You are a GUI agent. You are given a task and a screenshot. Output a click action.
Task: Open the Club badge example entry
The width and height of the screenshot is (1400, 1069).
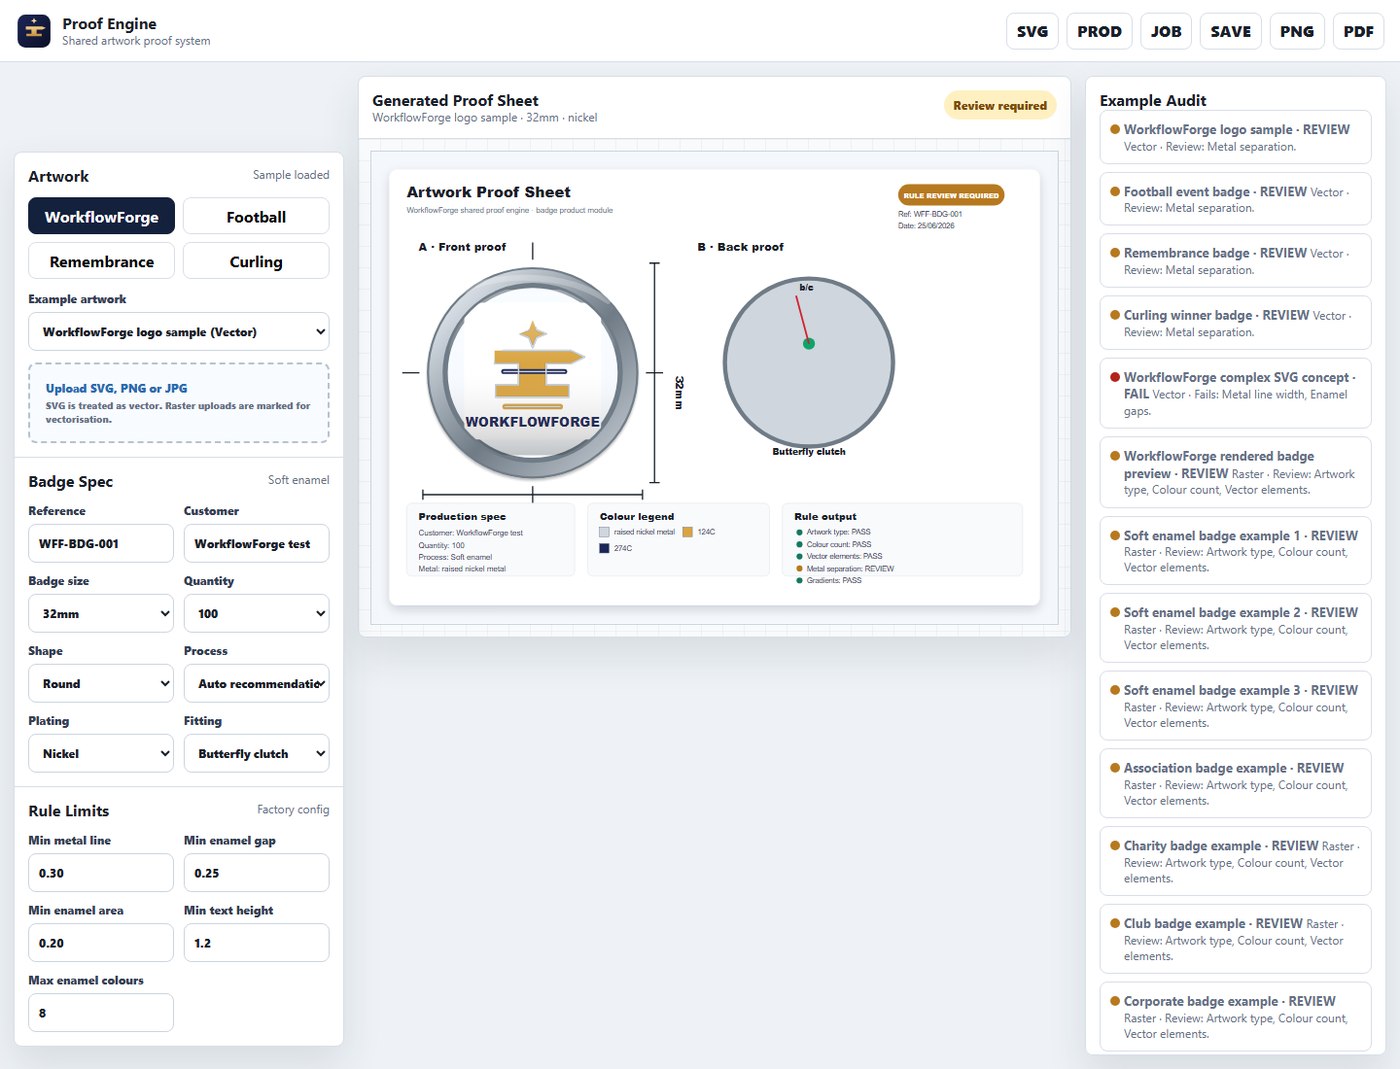pyautogui.click(x=1235, y=939)
